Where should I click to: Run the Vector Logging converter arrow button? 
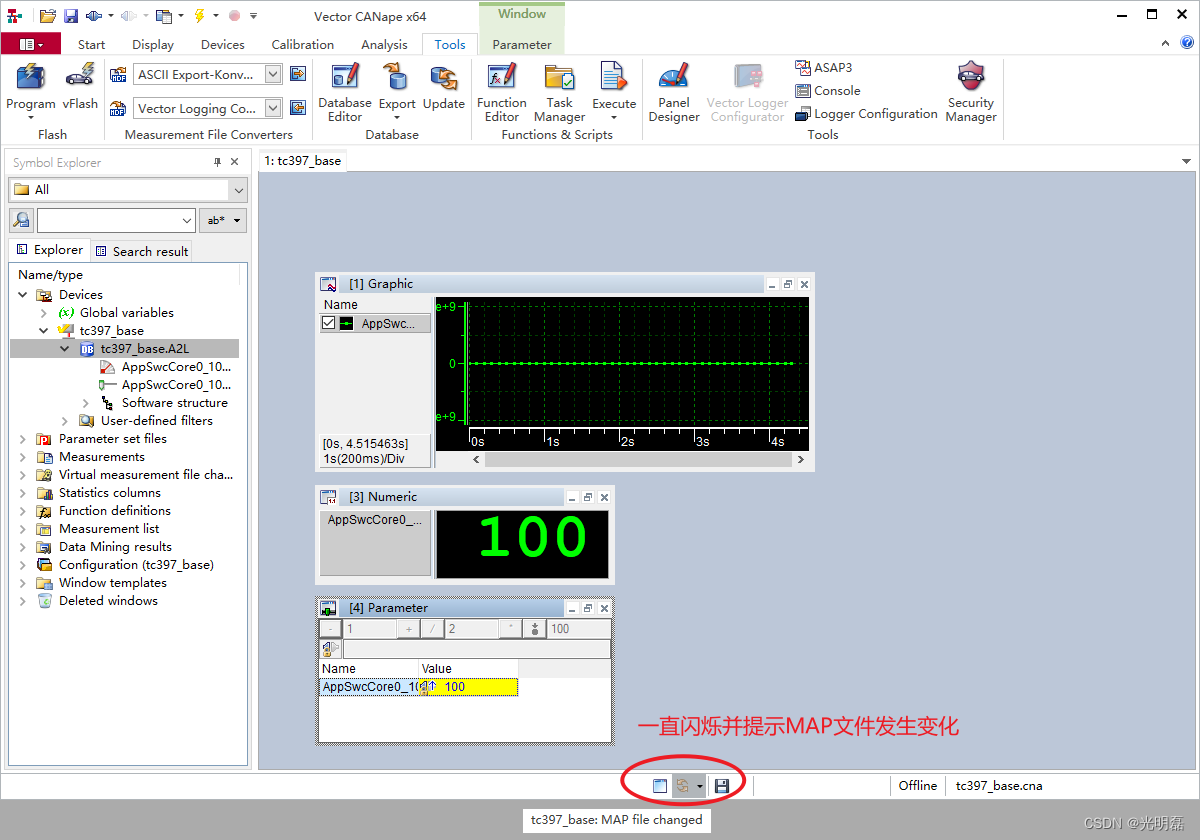(297, 108)
